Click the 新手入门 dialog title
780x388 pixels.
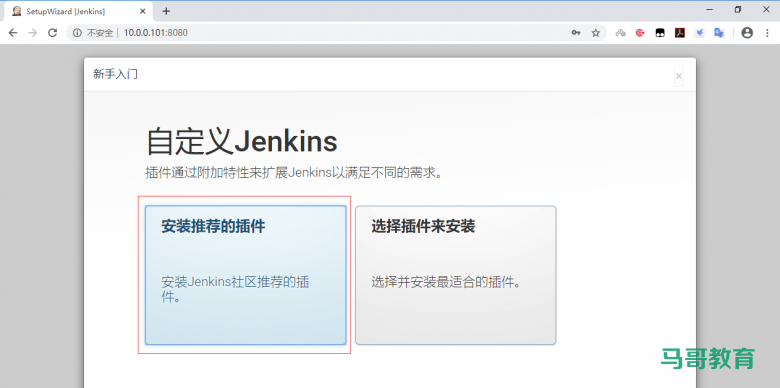coord(115,75)
